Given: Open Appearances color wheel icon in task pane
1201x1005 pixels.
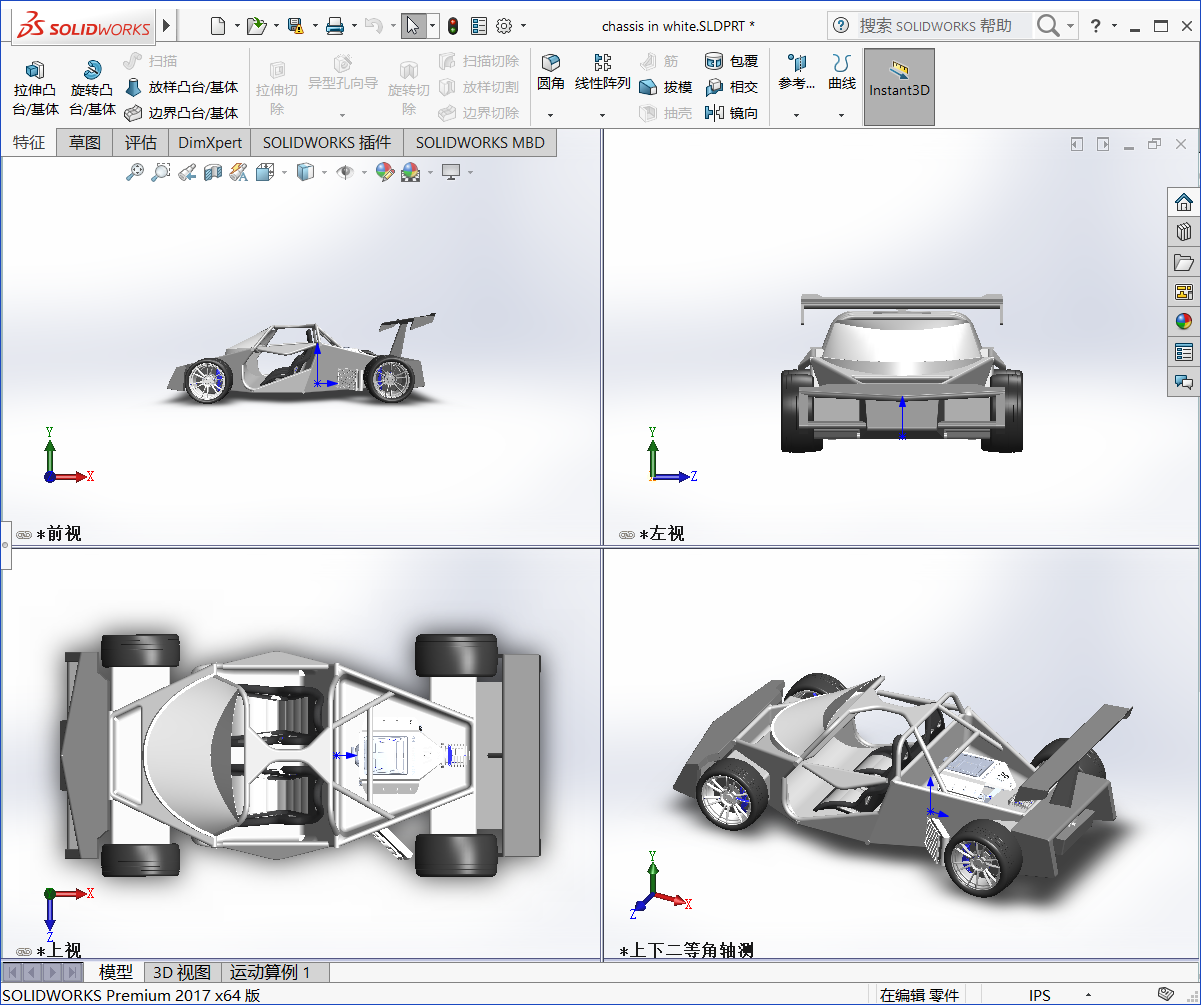Looking at the screenshot, I should click(1184, 322).
